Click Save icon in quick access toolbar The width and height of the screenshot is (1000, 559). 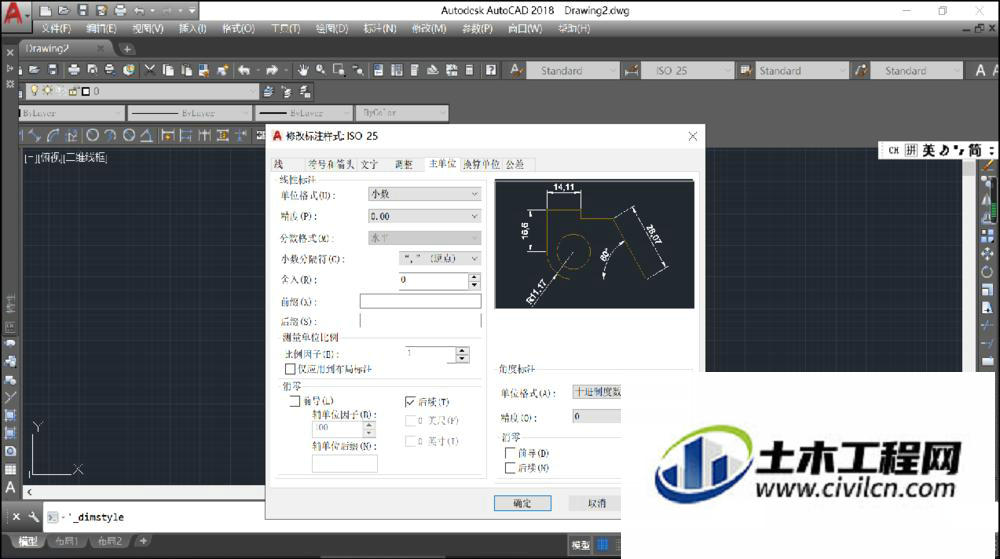coord(83,10)
